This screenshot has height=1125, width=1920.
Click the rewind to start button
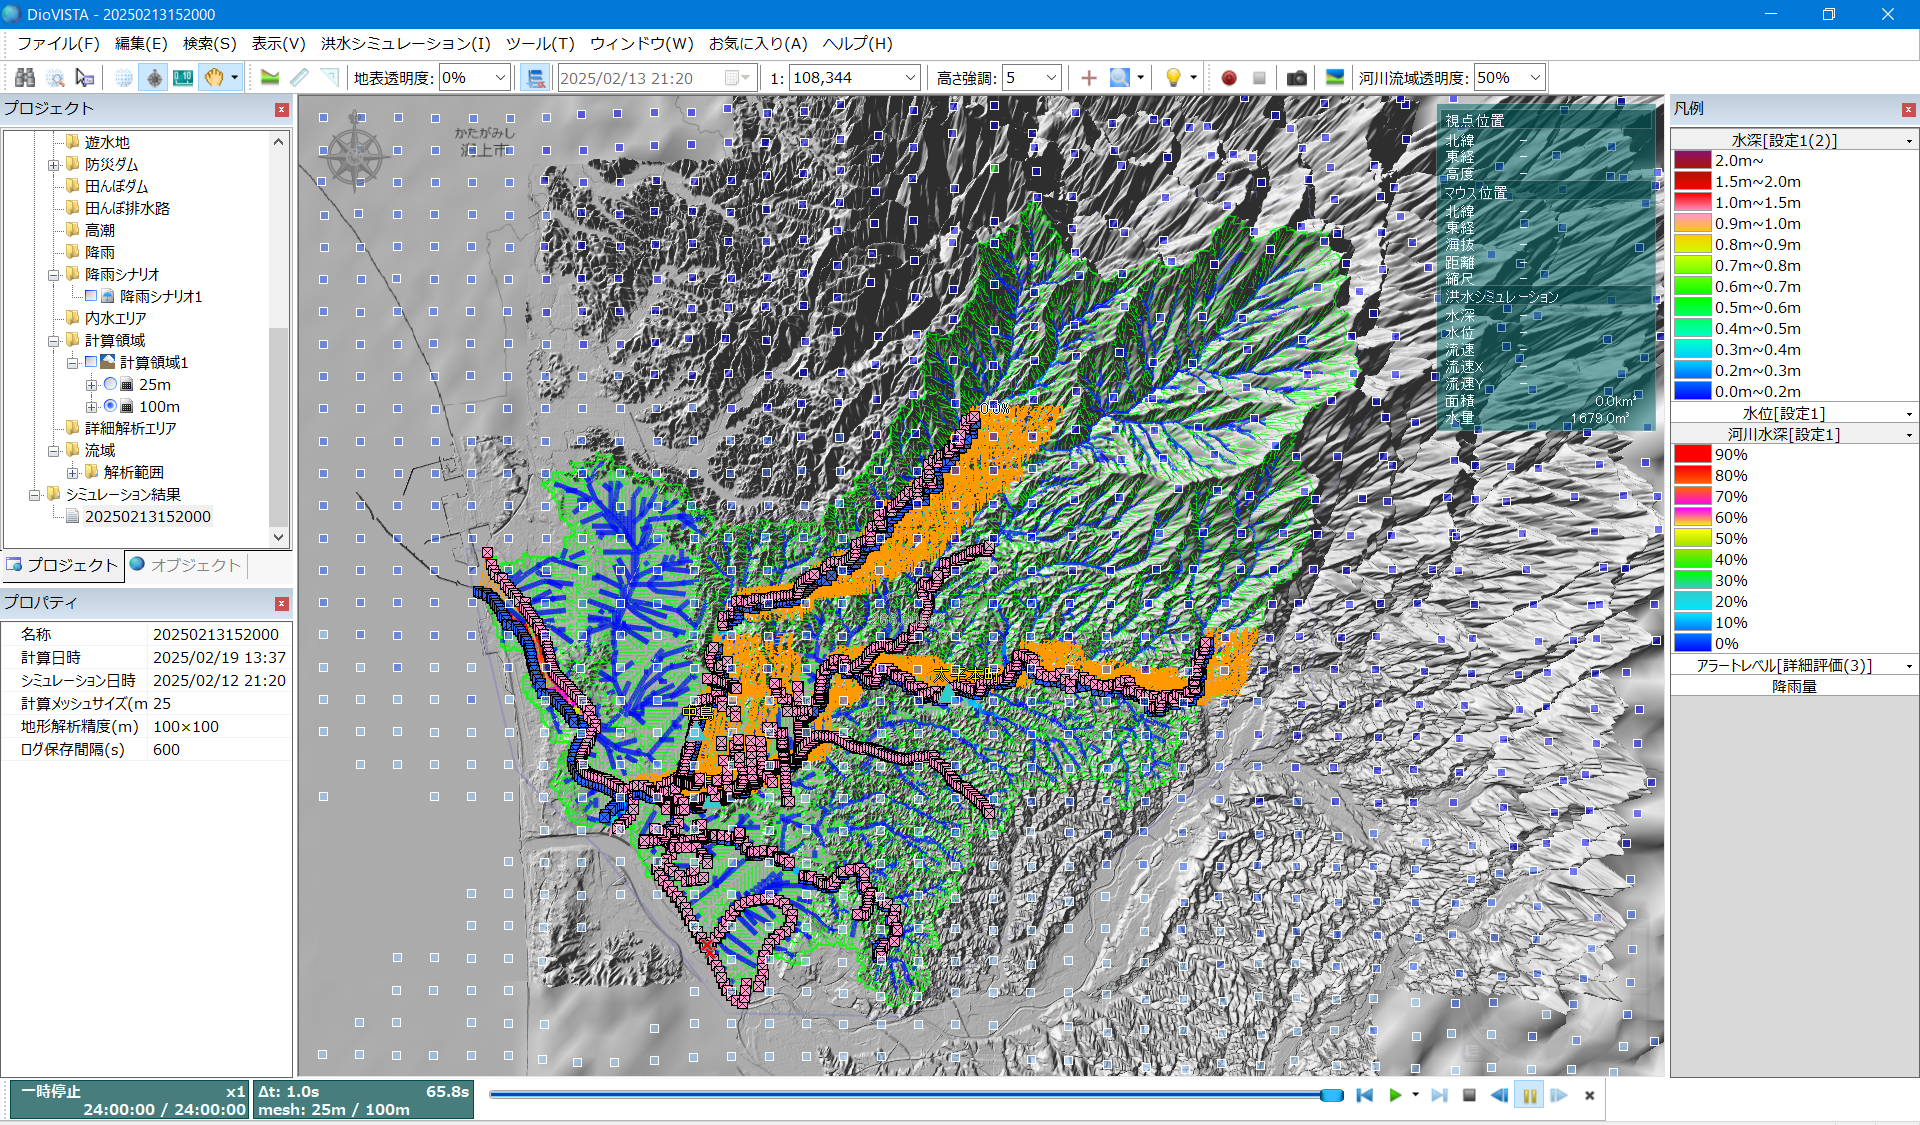(x=1364, y=1096)
